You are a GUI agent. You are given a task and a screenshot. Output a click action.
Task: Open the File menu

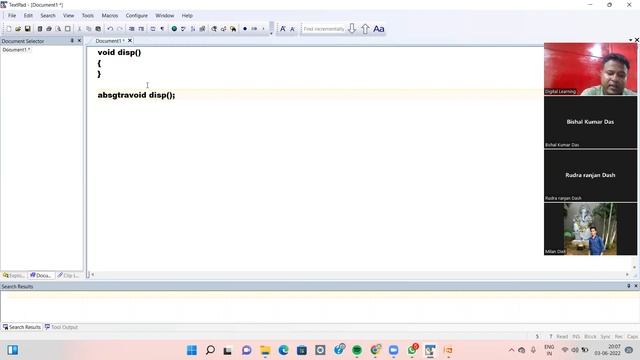[x=12, y=16]
